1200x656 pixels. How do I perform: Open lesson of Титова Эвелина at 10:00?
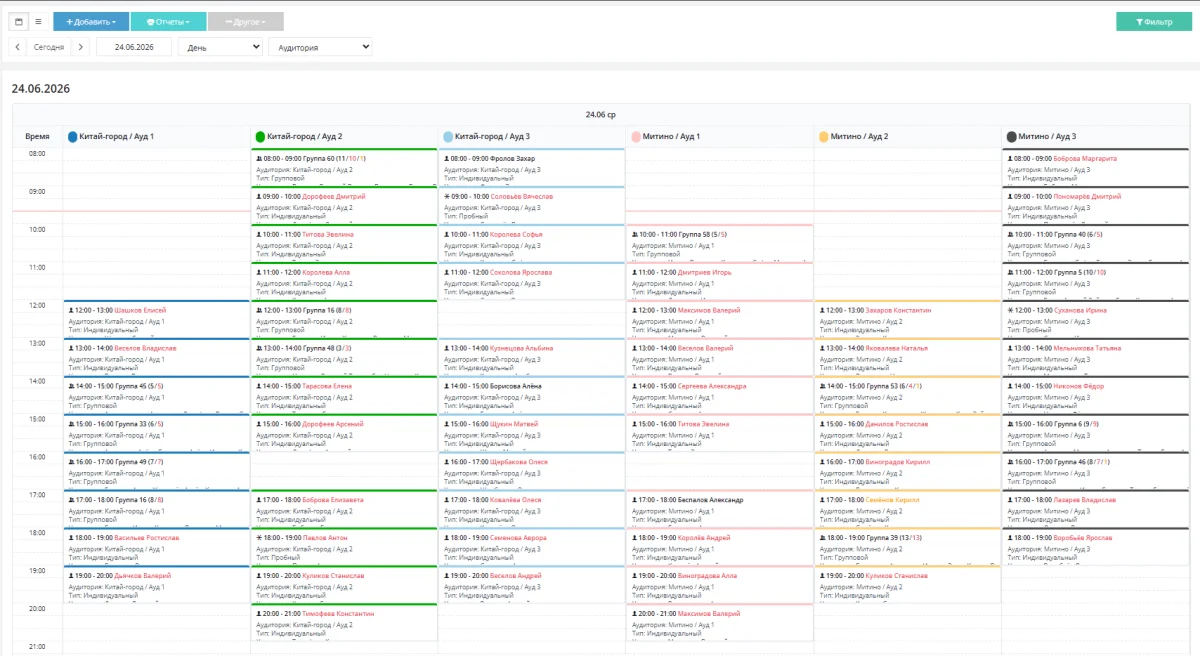(x=344, y=243)
